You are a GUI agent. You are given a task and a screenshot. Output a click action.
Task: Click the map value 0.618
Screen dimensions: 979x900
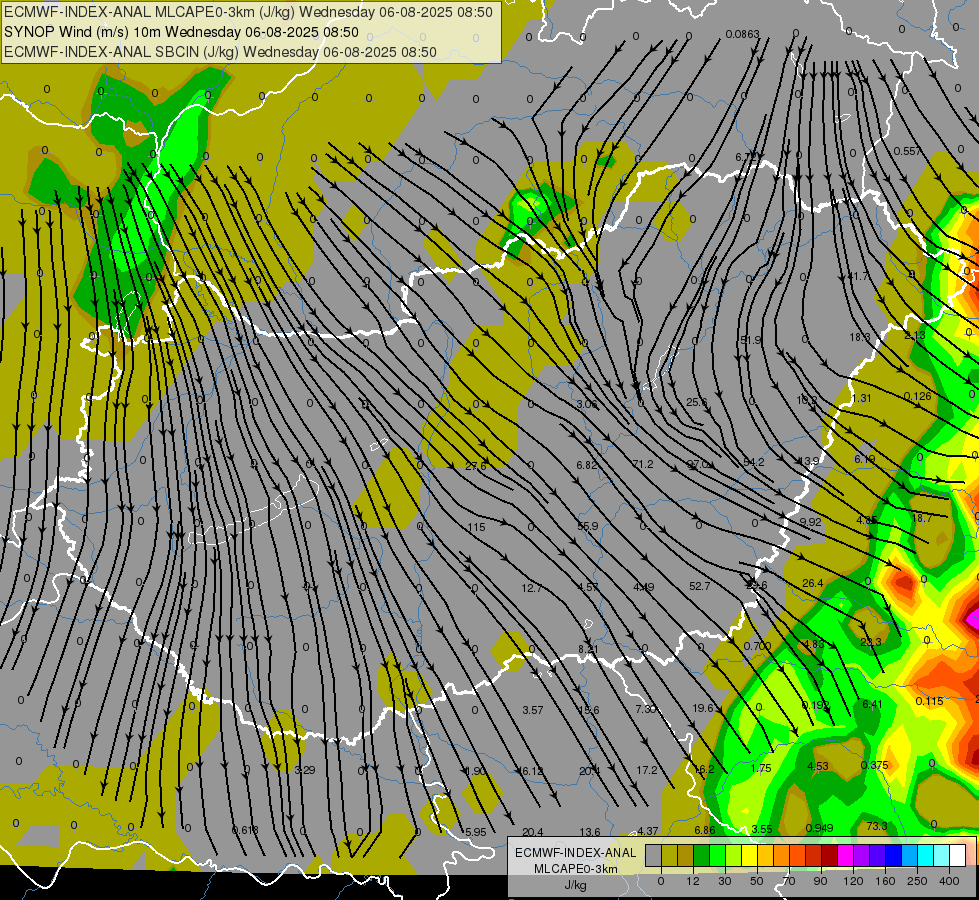tap(245, 830)
